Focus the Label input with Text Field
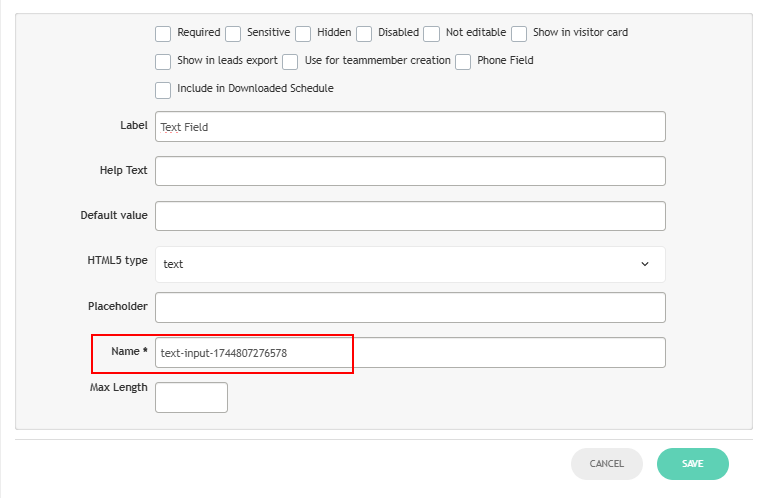This screenshot has height=498, width=767. click(x=410, y=127)
